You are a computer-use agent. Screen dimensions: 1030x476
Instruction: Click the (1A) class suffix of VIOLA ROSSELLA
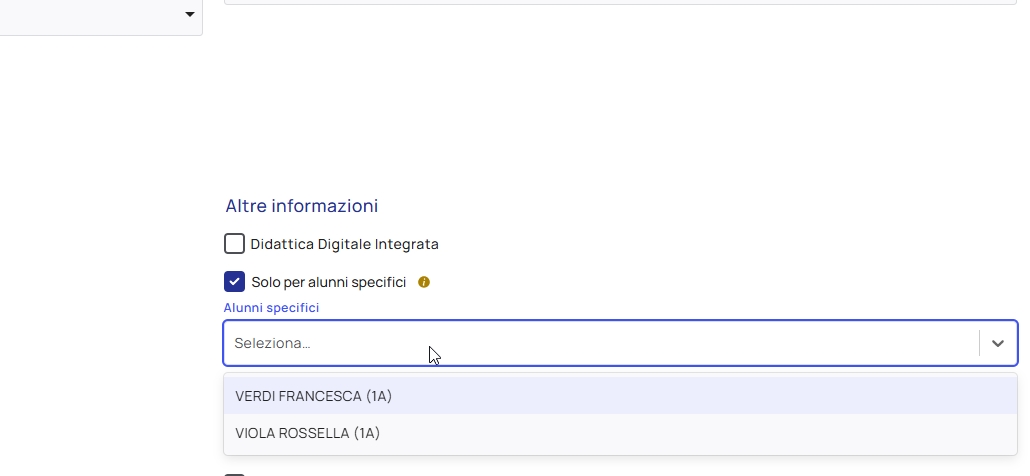point(367,434)
